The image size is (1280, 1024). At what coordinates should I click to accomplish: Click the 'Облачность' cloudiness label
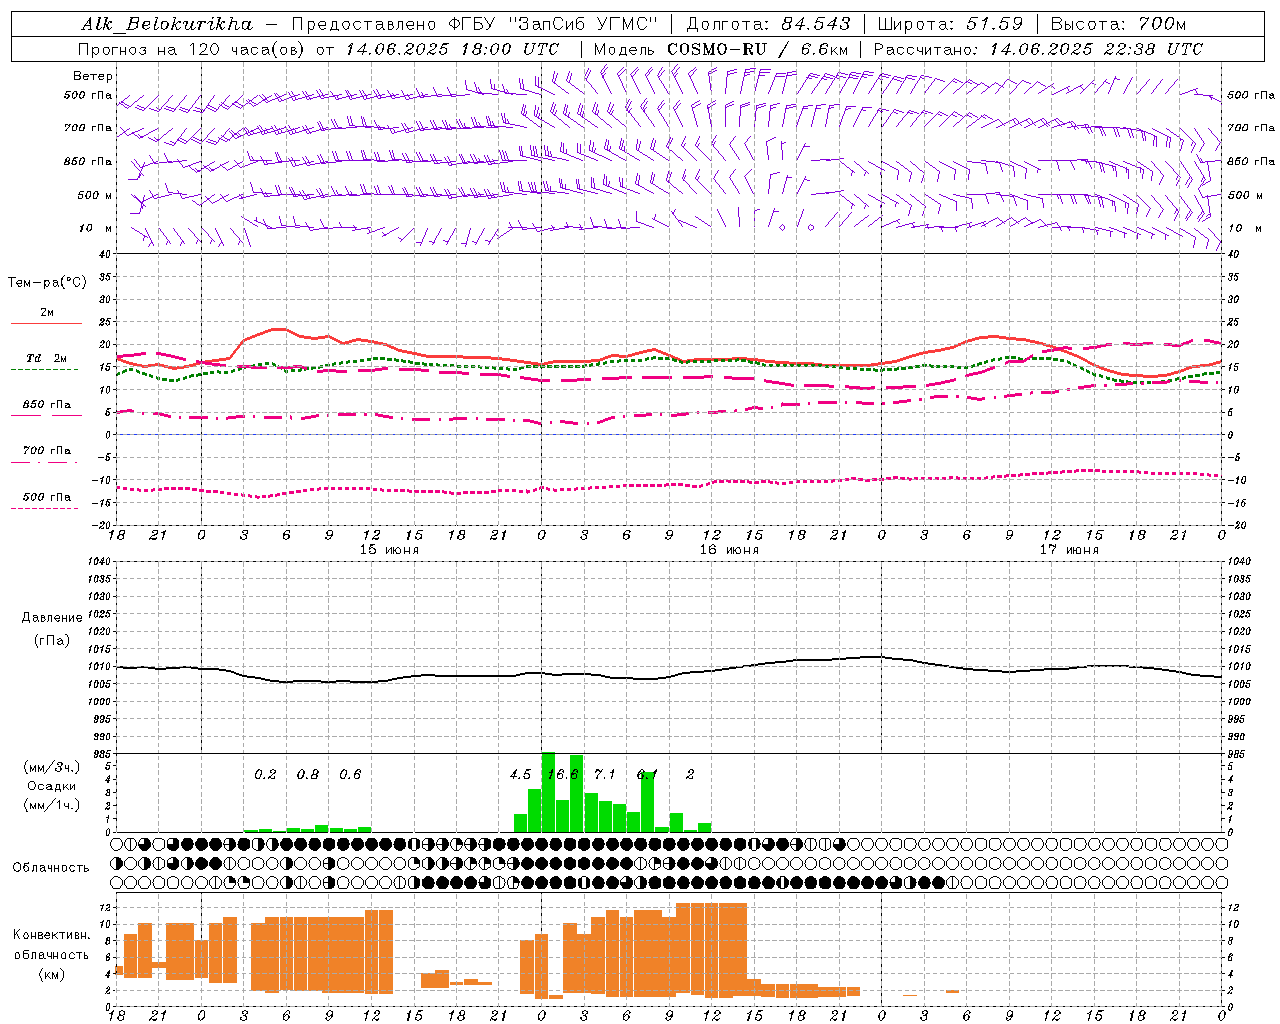(51, 867)
